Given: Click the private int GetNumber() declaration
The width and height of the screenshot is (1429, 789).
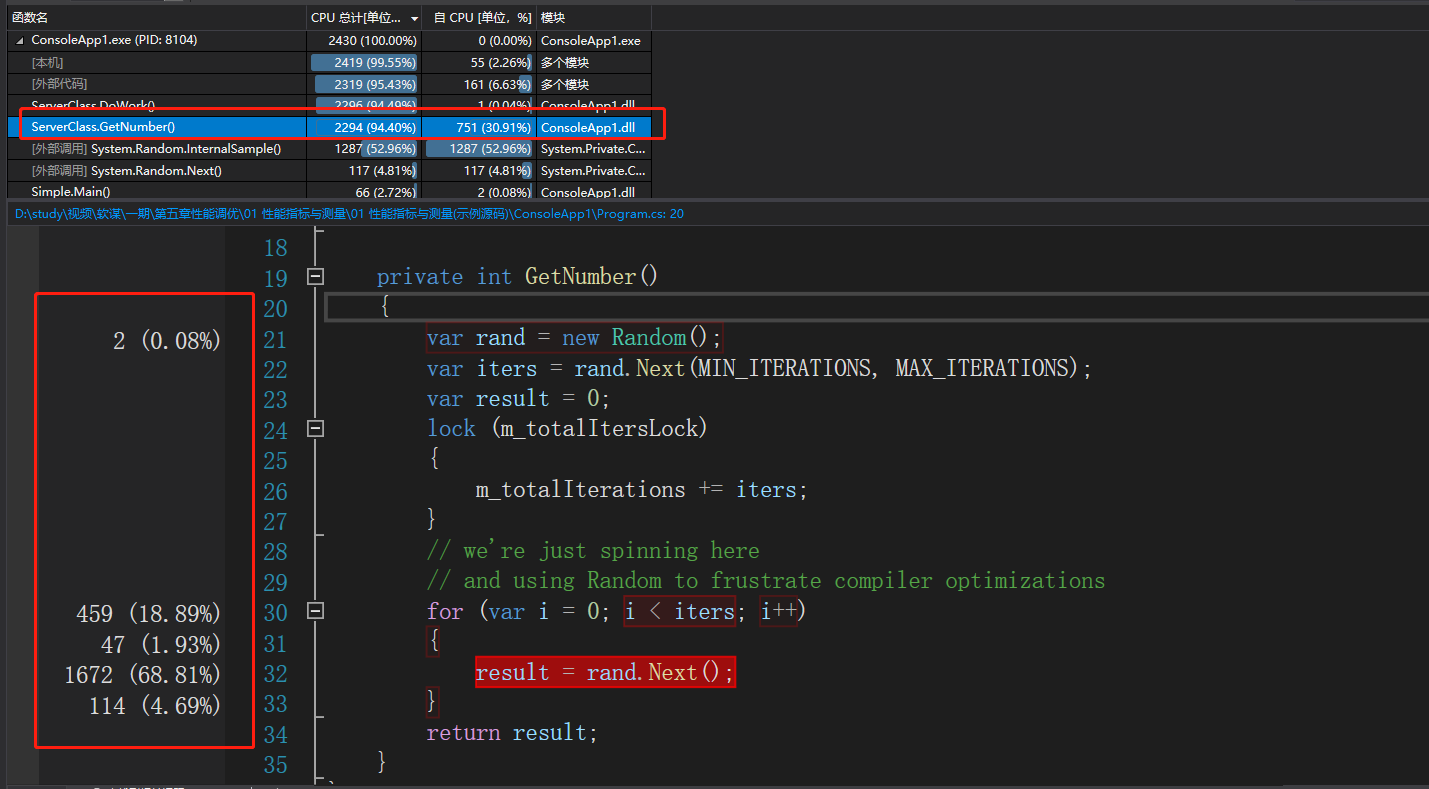Looking at the screenshot, I should (517, 277).
